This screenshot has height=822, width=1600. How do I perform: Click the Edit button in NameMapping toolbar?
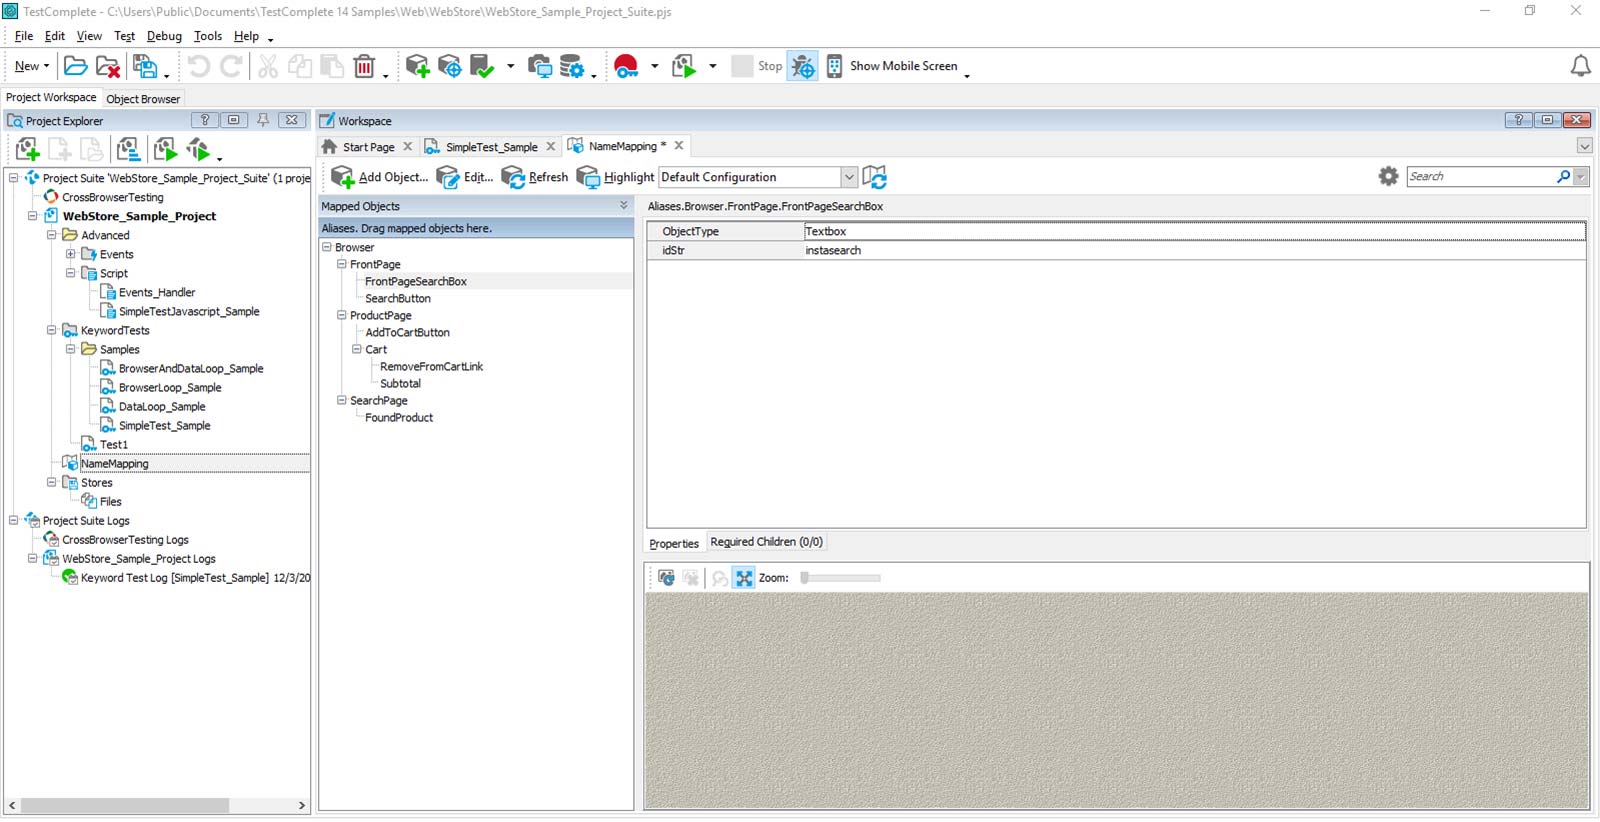(x=465, y=177)
